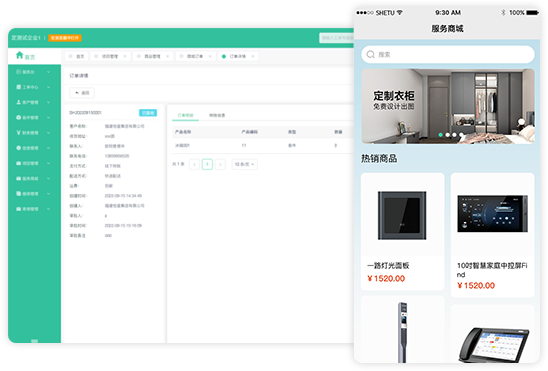
Task: Open the 一路灯光面板 product card
Action: click(x=403, y=232)
